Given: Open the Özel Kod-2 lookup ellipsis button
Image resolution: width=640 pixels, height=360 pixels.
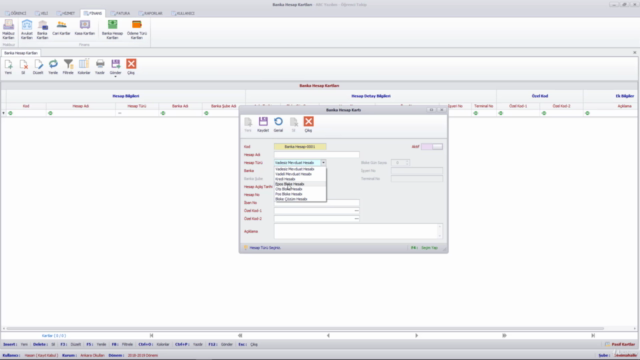Looking at the screenshot, I should [356, 219].
